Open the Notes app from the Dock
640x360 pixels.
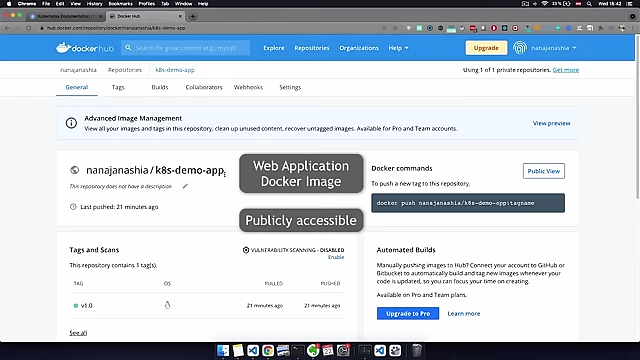[238, 350]
